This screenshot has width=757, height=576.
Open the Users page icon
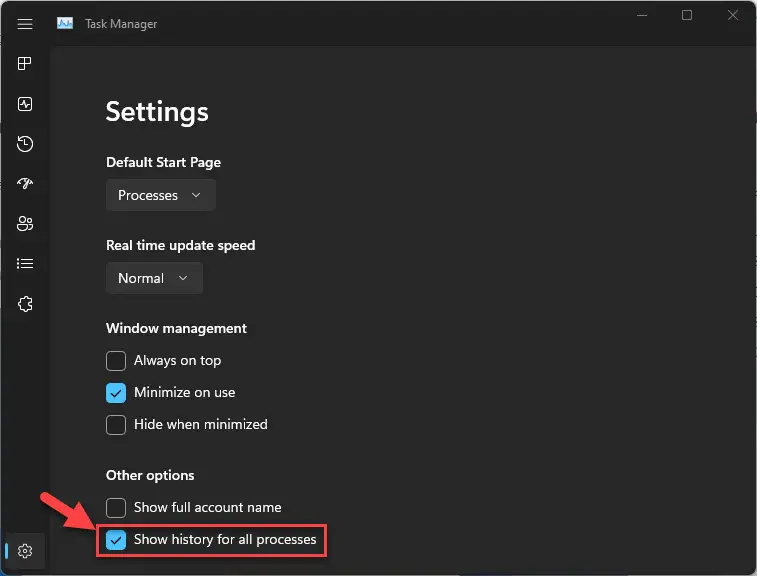[x=25, y=224]
